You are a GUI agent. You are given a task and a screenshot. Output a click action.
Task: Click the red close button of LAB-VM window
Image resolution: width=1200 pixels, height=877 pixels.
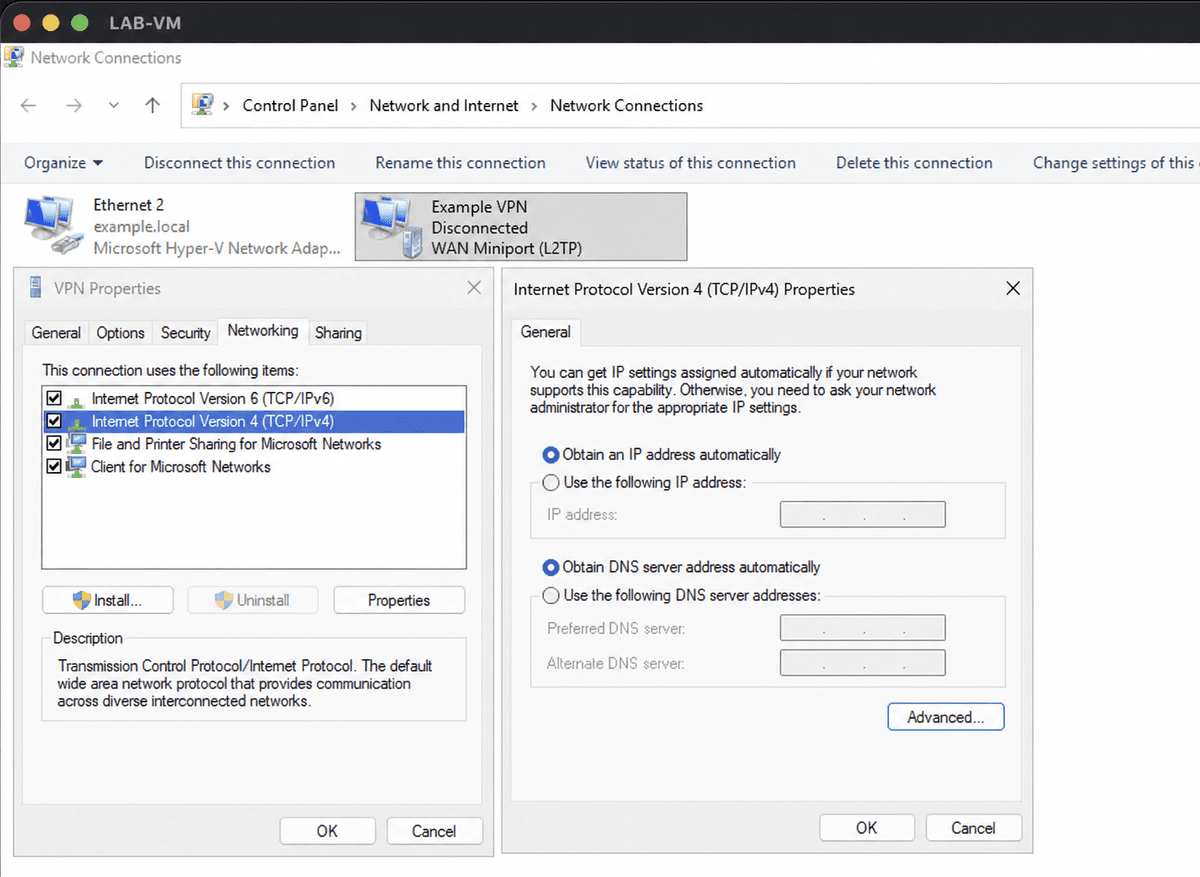coord(21,22)
